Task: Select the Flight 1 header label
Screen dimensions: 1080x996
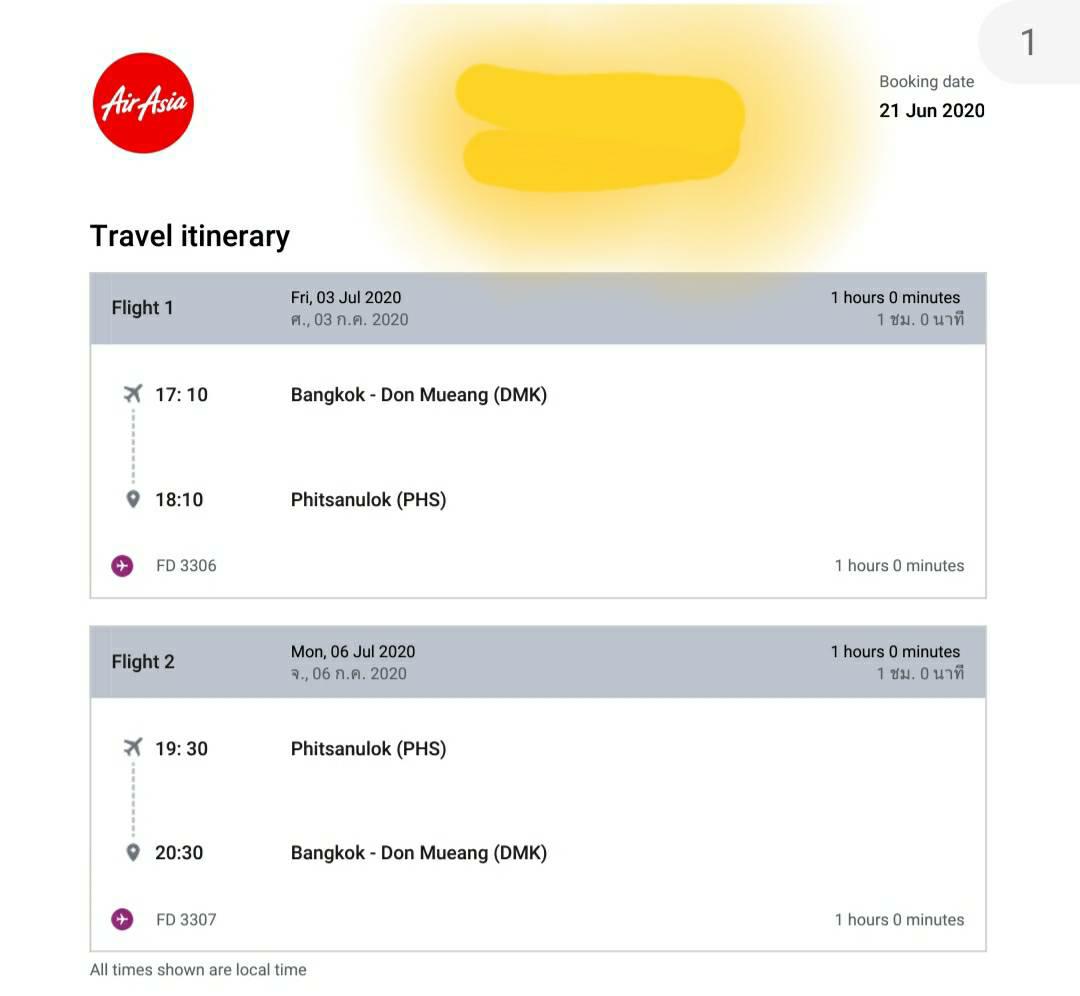Action: [x=142, y=307]
